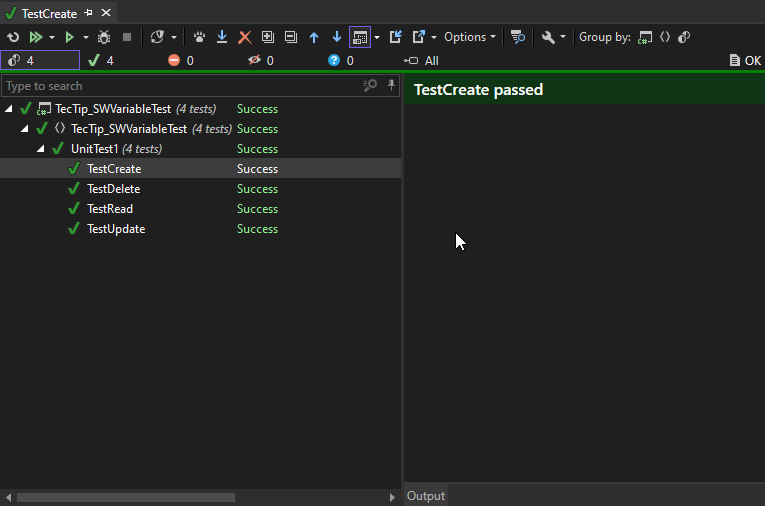Viewport: 765px width, 506px height.
Task: Open the Options dropdown menu
Action: pos(470,37)
